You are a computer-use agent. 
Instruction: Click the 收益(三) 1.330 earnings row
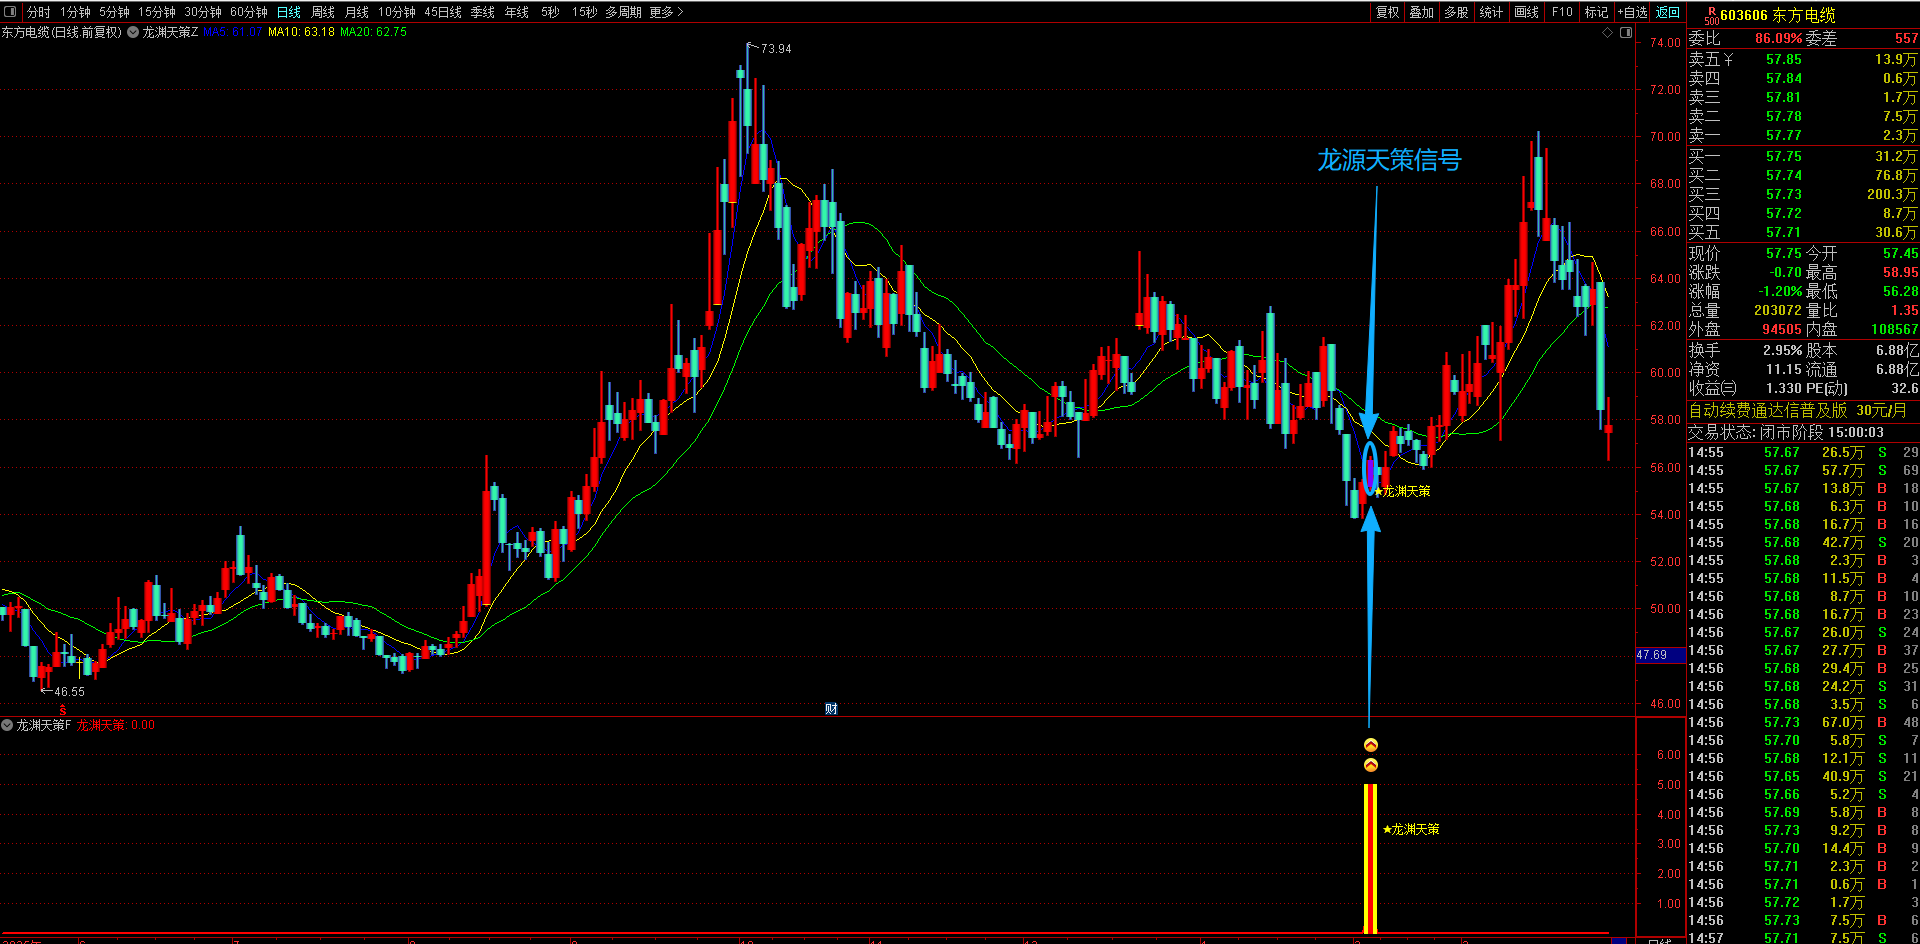(1745, 389)
